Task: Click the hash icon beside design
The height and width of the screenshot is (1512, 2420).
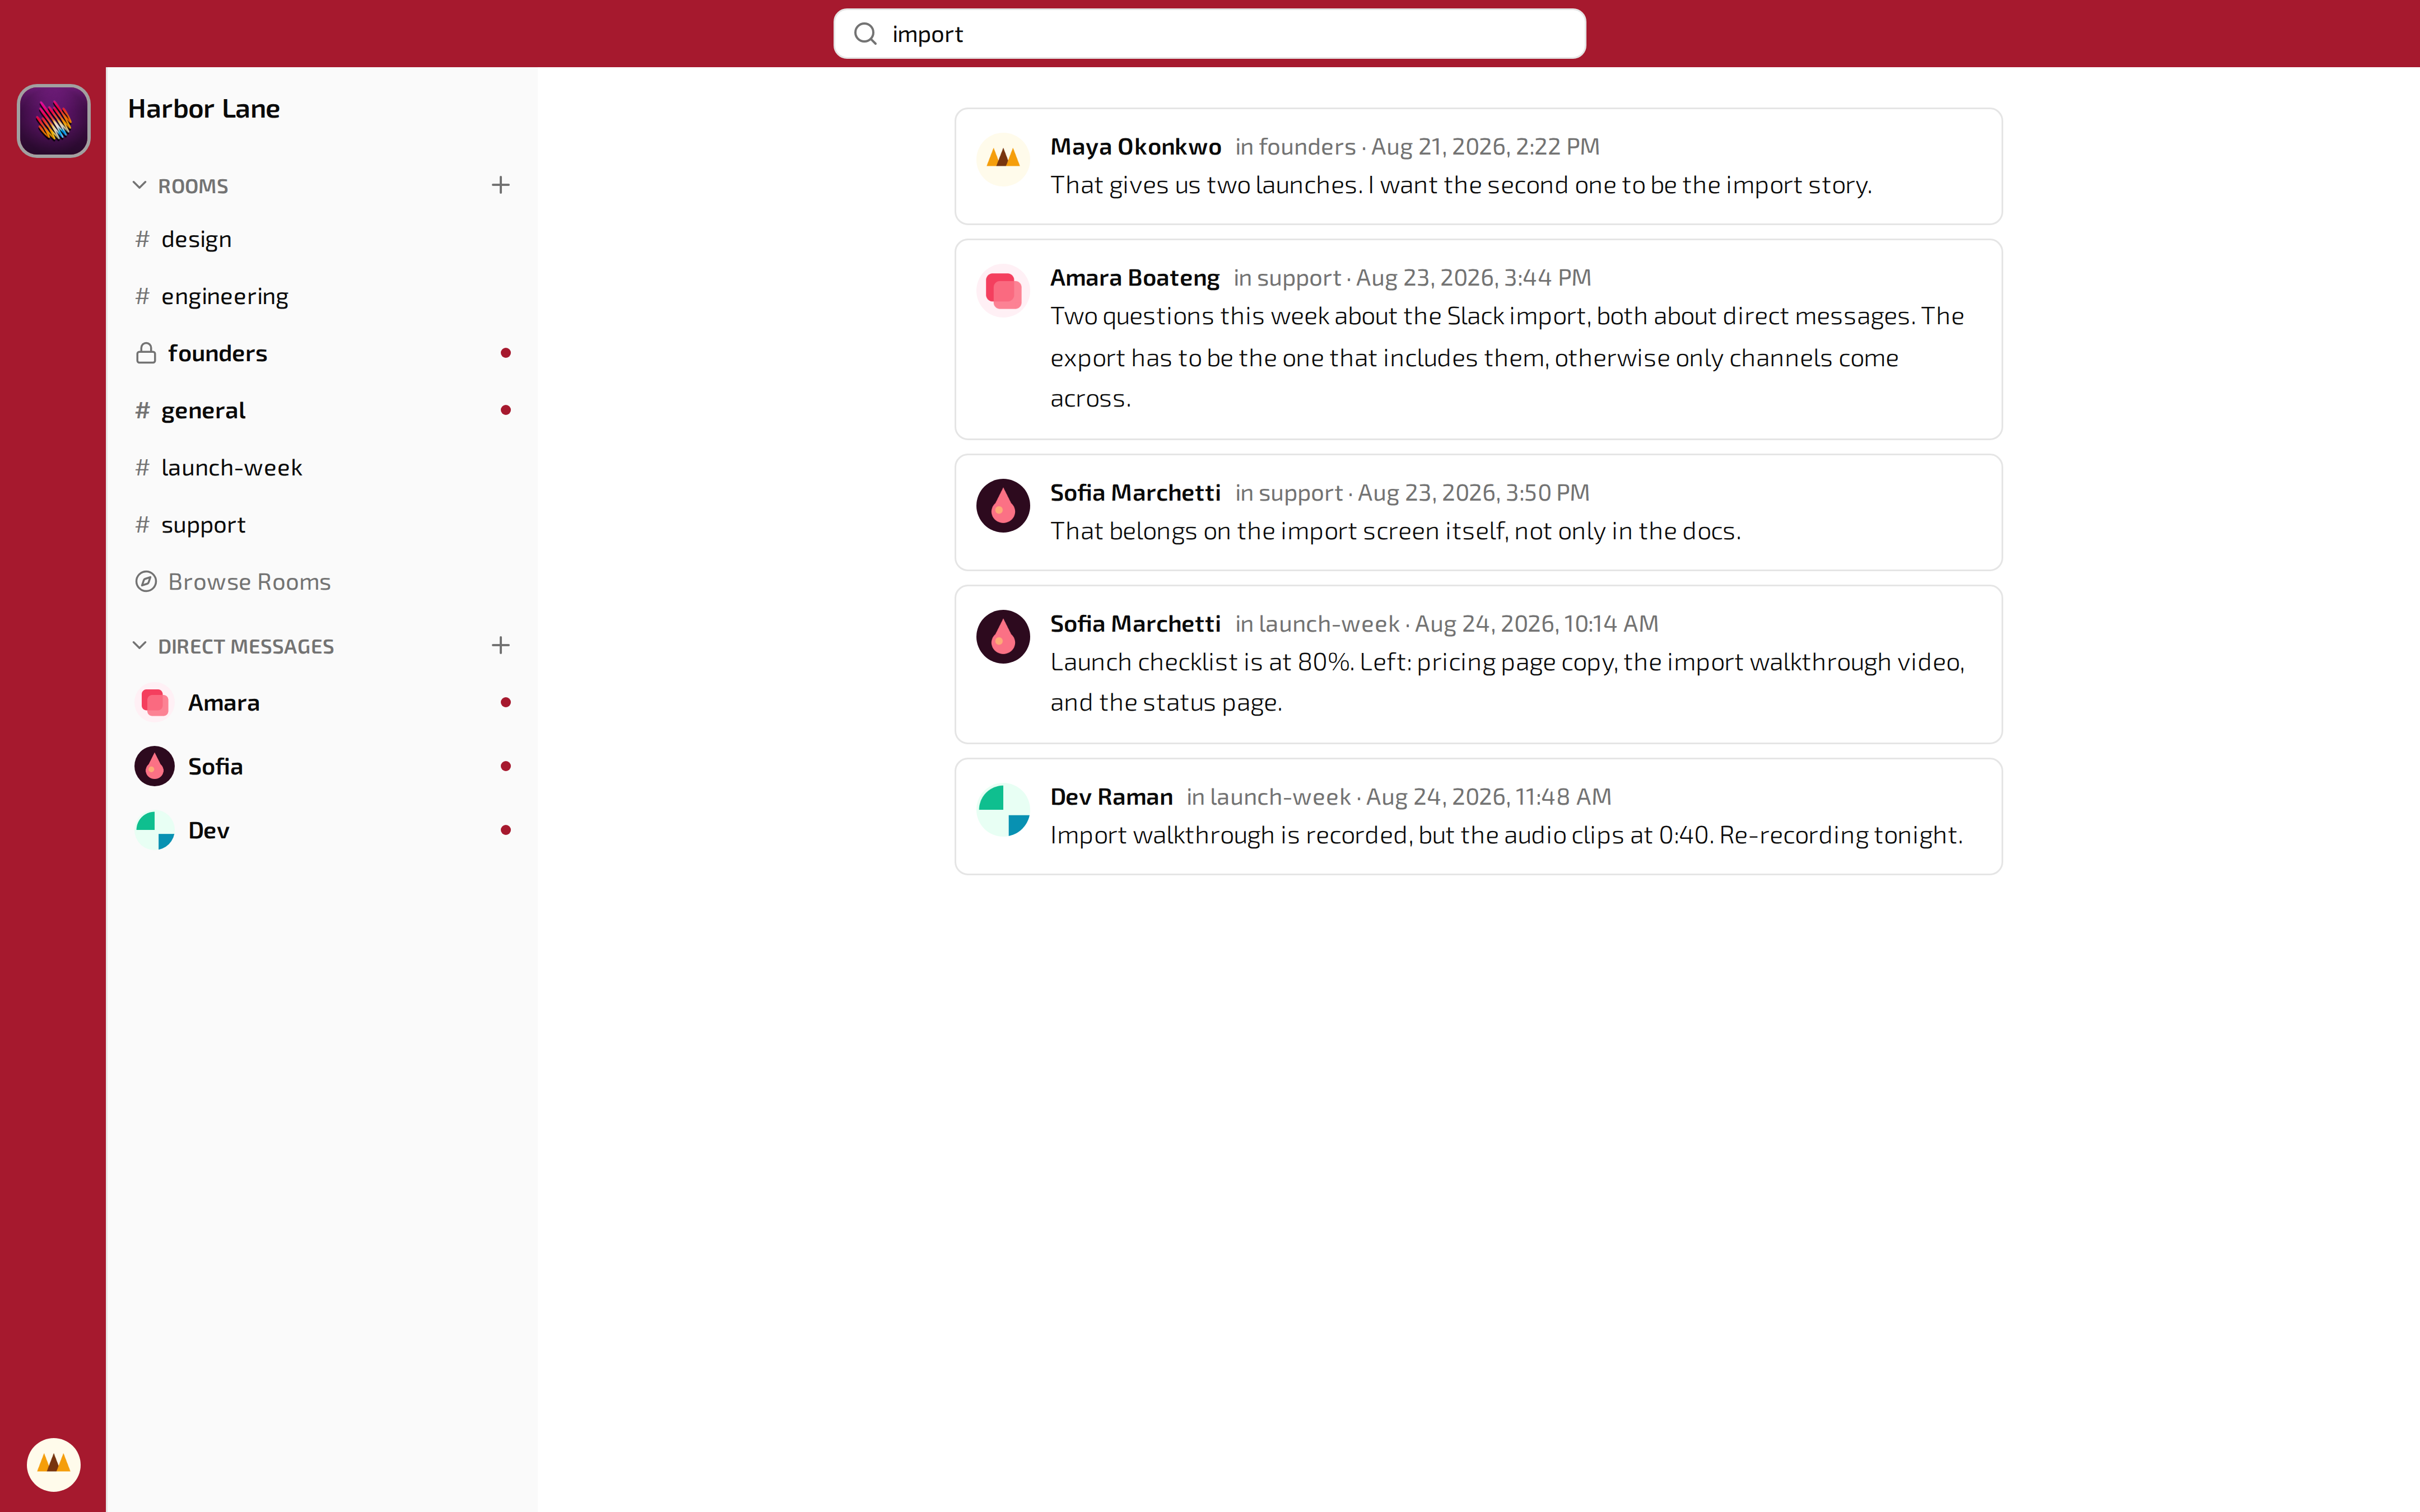Action: click(x=142, y=239)
